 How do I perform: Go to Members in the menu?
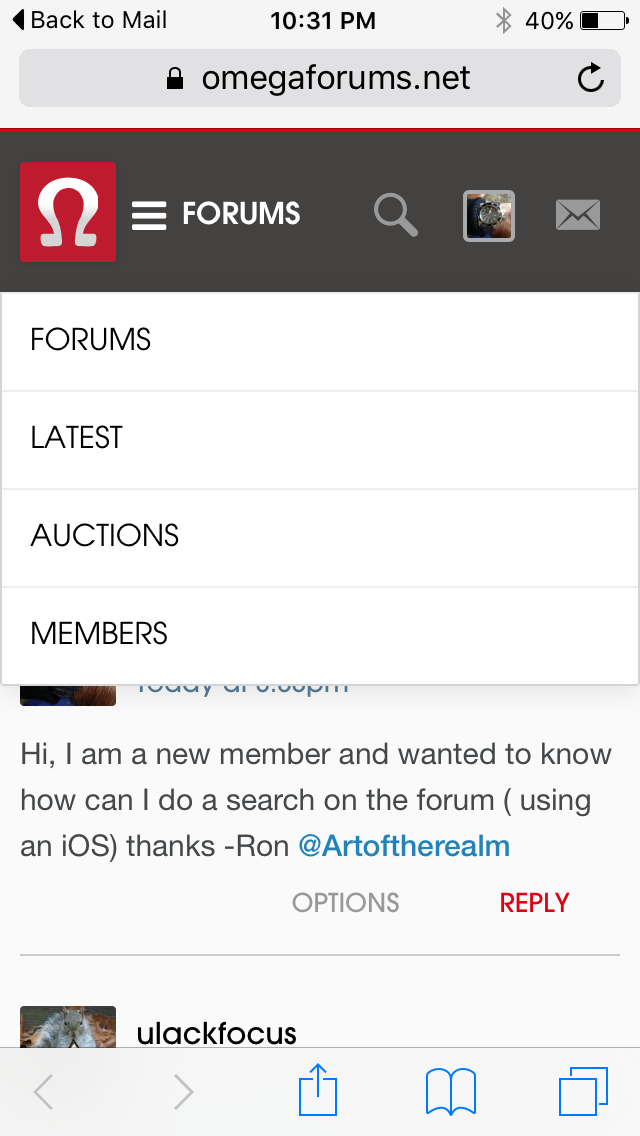click(99, 634)
